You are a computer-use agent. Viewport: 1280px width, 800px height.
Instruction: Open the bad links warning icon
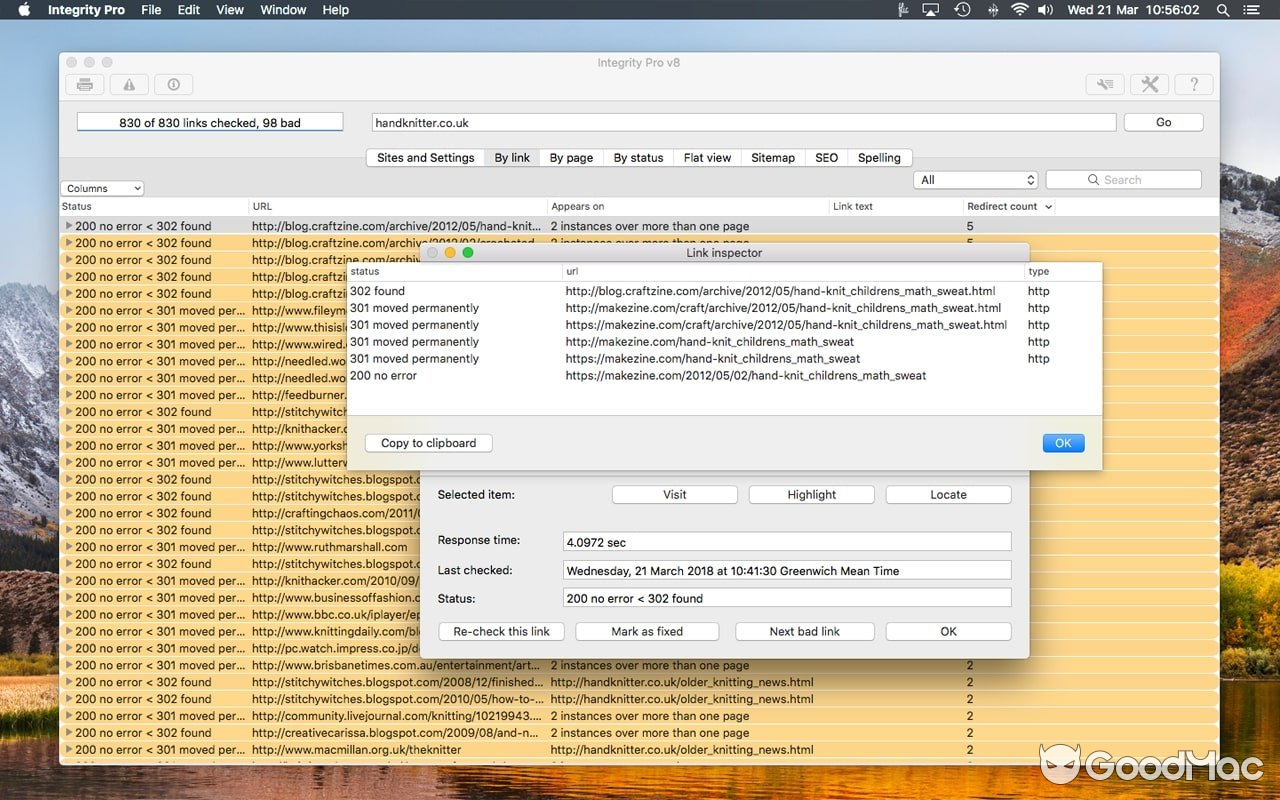pos(129,84)
